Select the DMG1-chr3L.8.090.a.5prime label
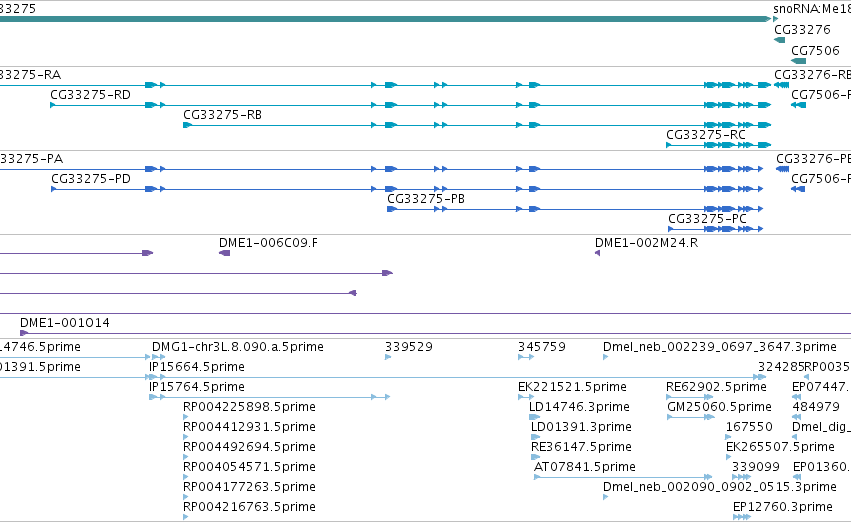This screenshot has height=522, width=851. point(238,347)
